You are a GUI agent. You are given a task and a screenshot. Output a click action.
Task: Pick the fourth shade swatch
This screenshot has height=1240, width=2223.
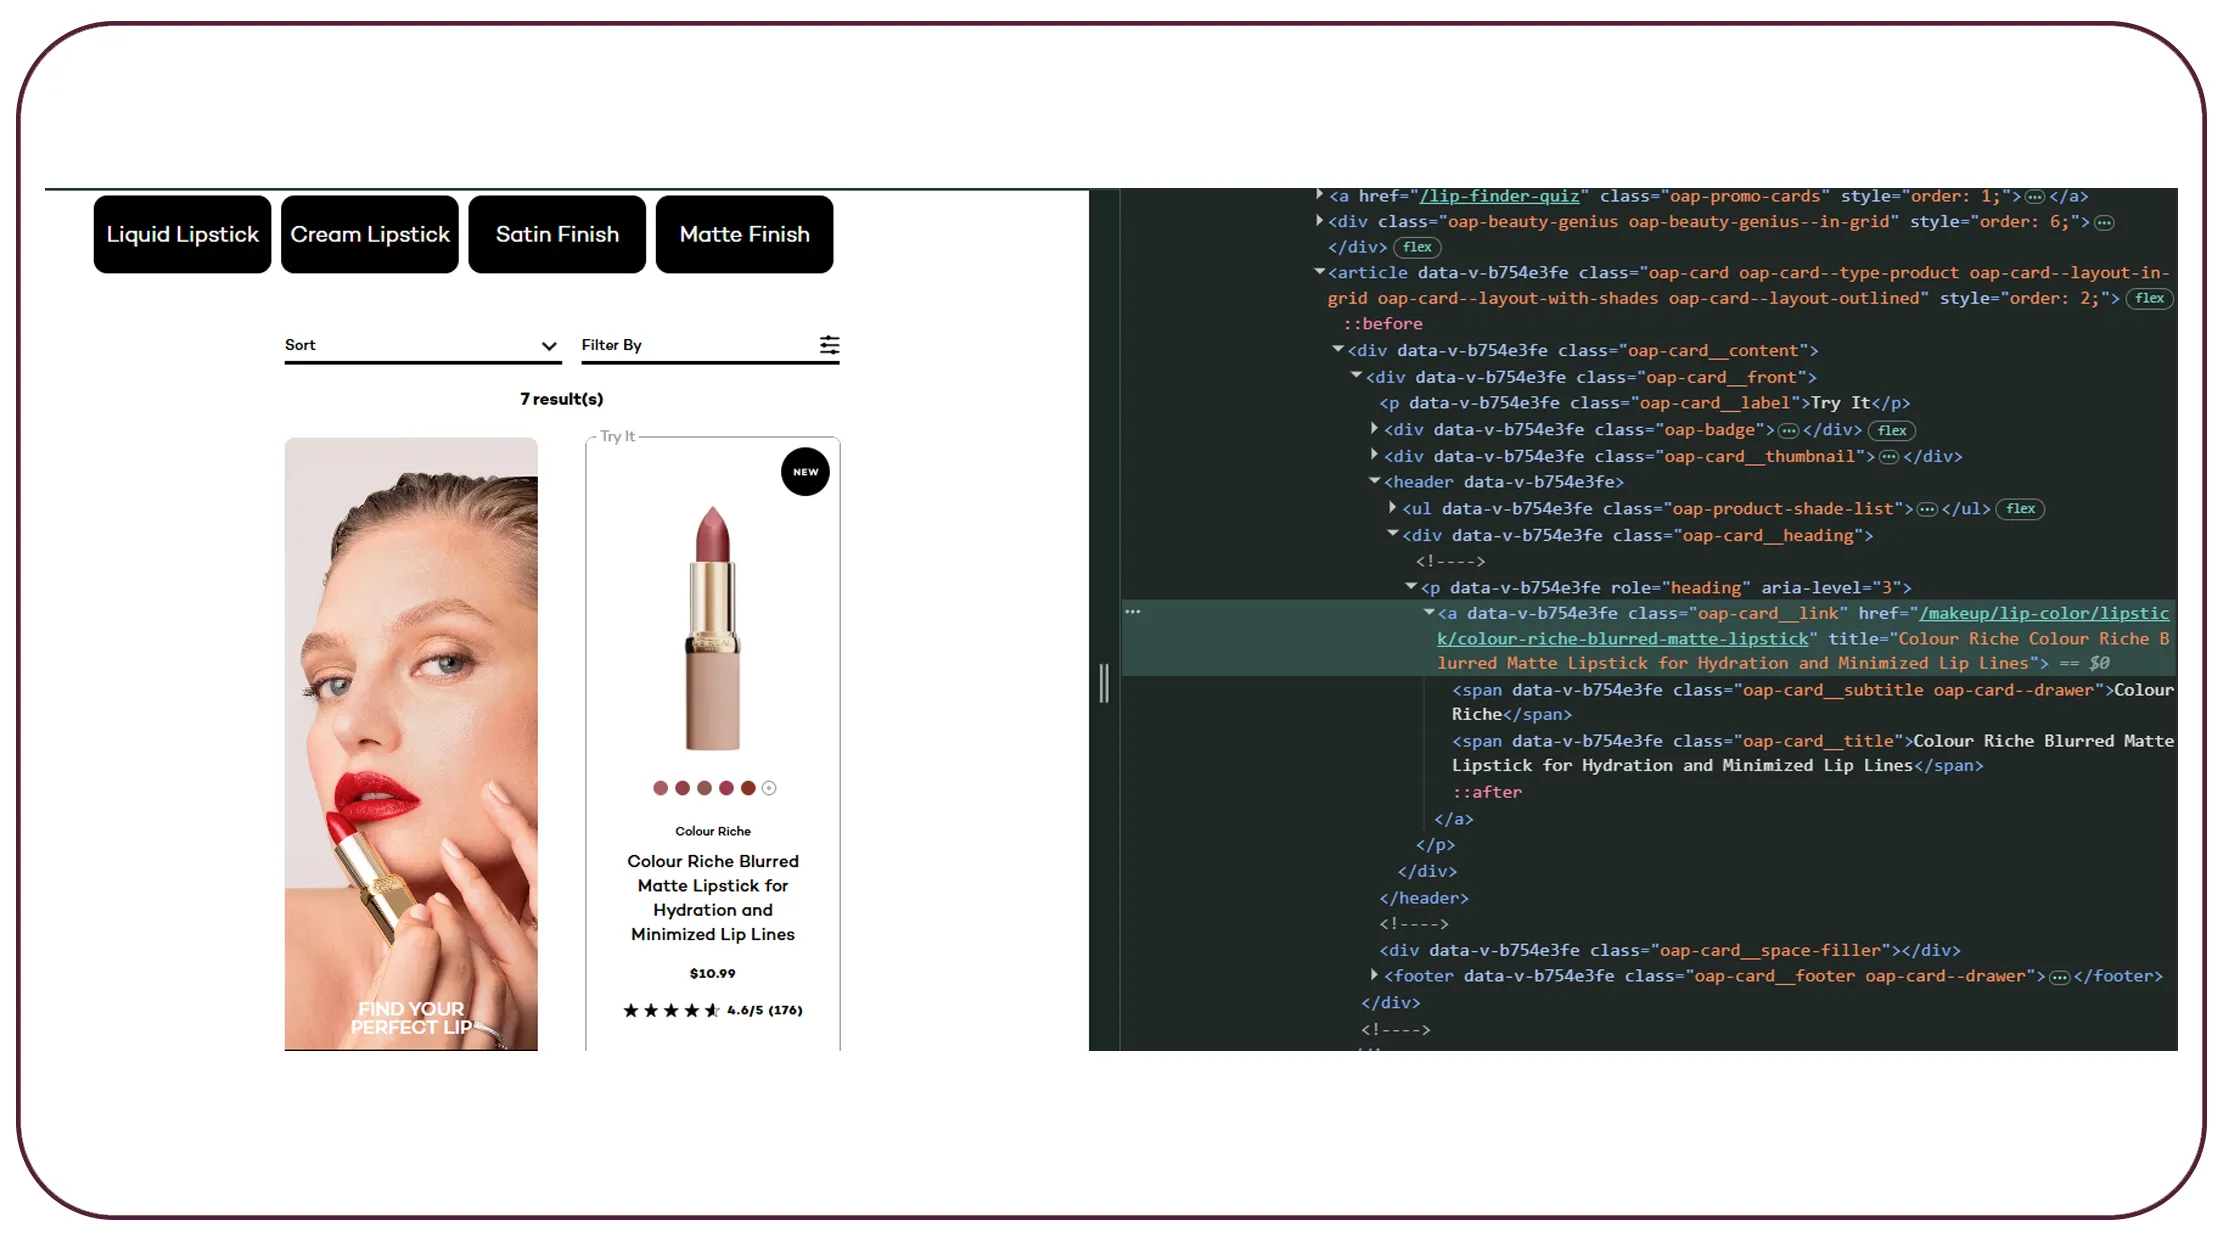(x=726, y=788)
